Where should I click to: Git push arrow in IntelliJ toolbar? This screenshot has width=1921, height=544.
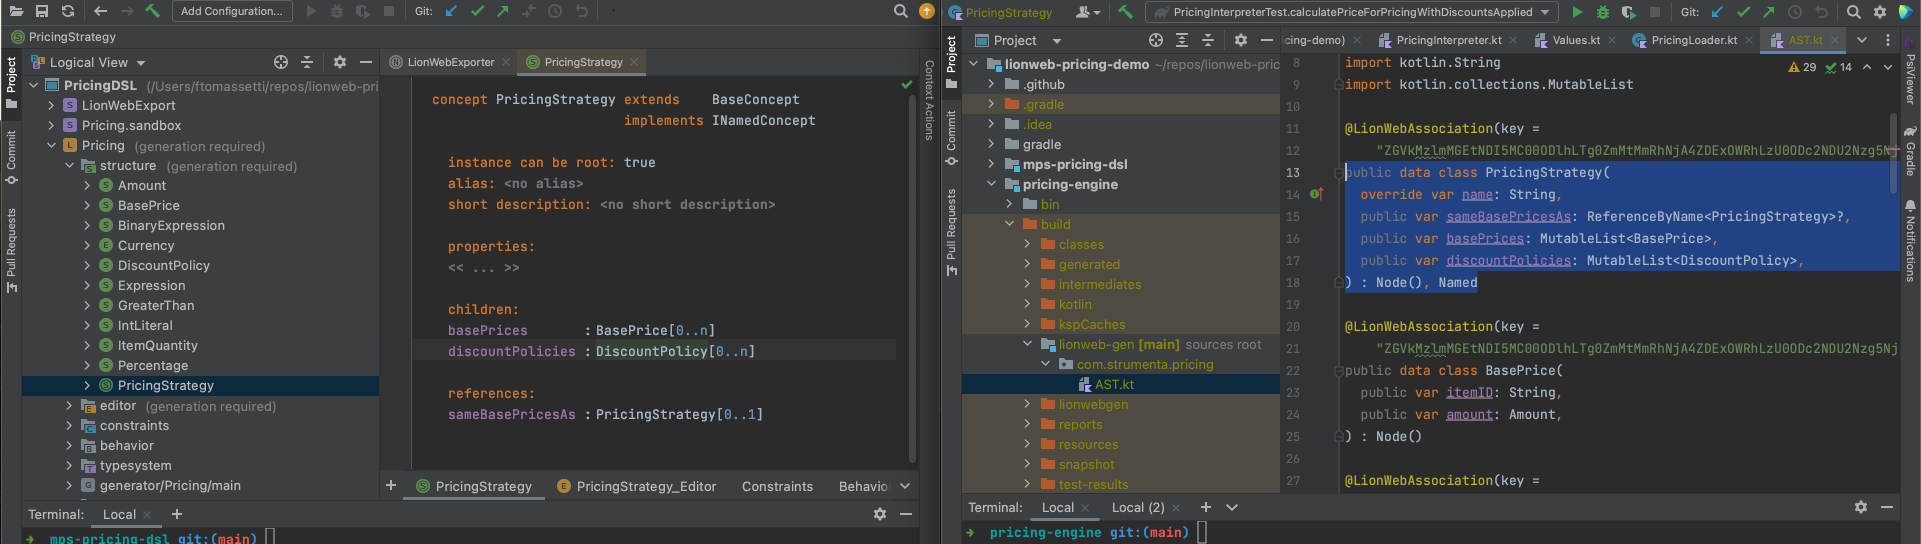[x=1769, y=12]
